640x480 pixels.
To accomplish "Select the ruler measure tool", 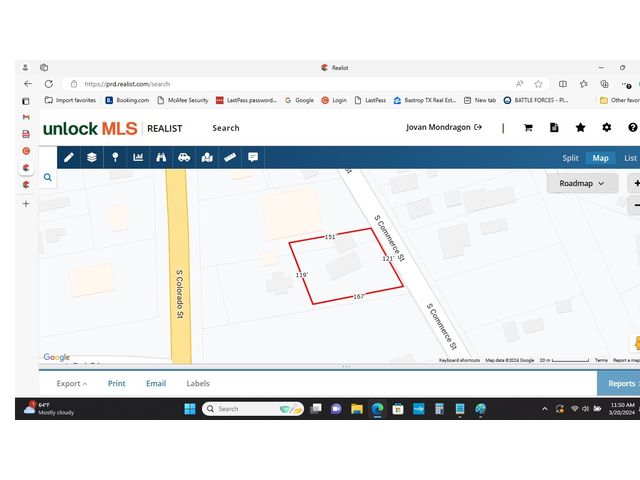I will pos(230,157).
